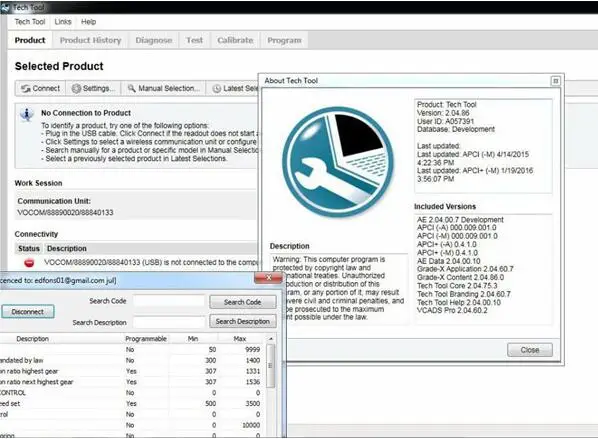Click the red VOCOM not-connected status icon
Screen dimensions: 598x439
pos(29,263)
